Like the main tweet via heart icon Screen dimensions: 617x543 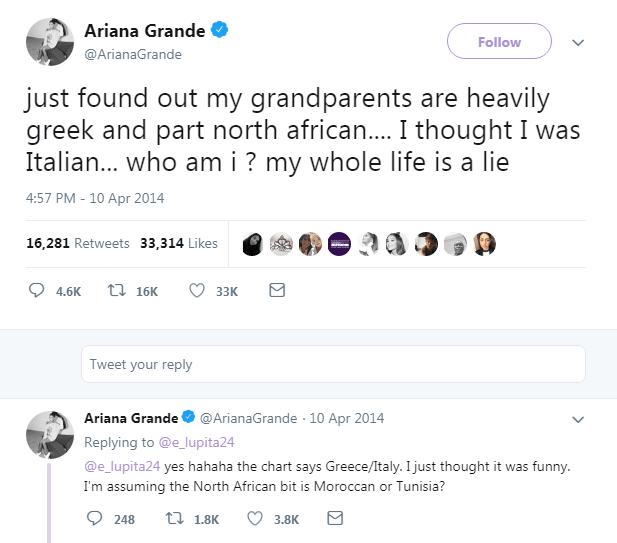tap(196, 291)
